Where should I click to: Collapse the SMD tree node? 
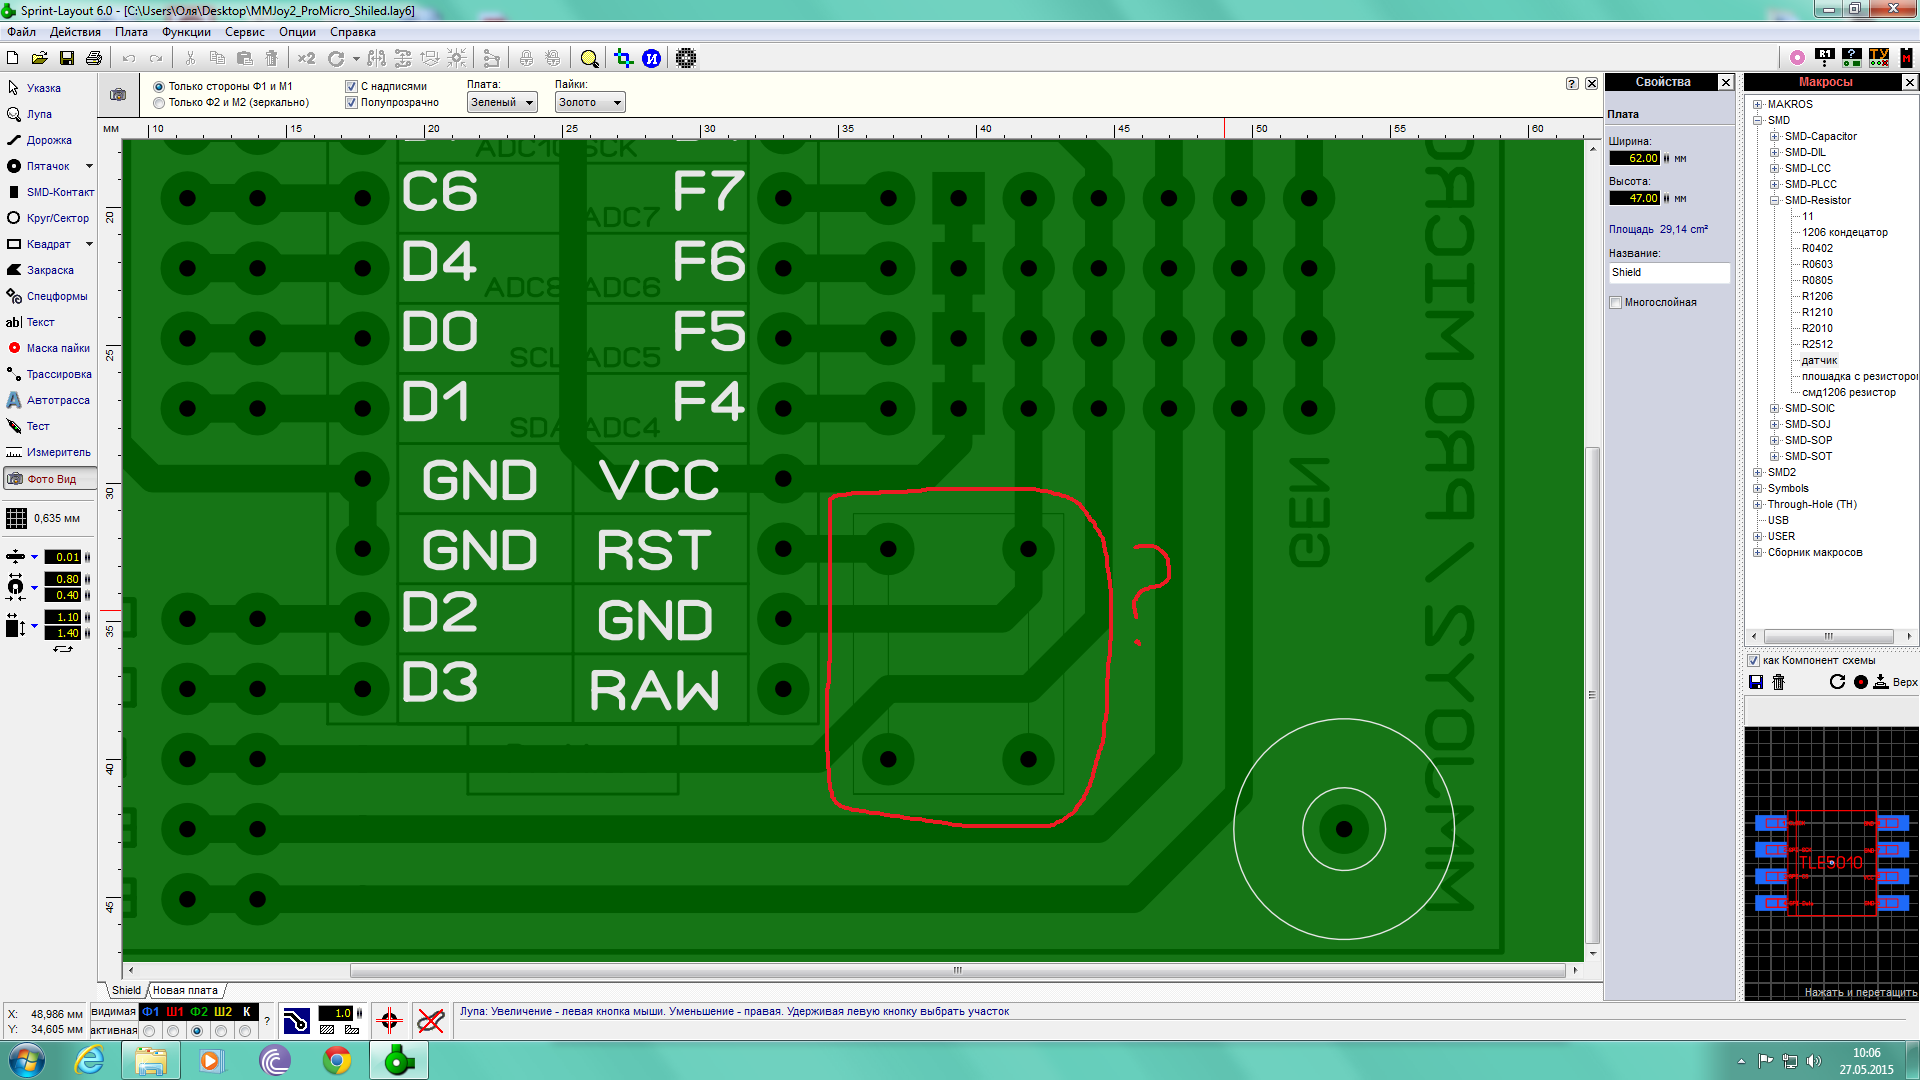(1757, 120)
